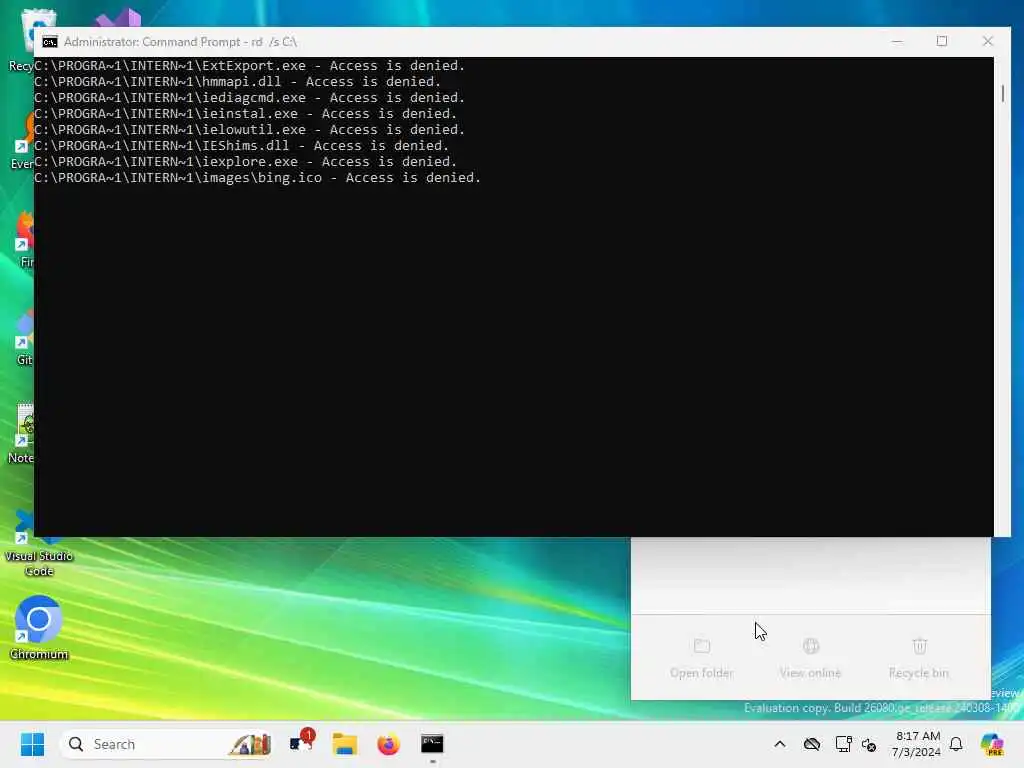Open Recycle bin in the OneDrive flyout
This screenshot has height=768, width=1024.
pyautogui.click(x=919, y=658)
